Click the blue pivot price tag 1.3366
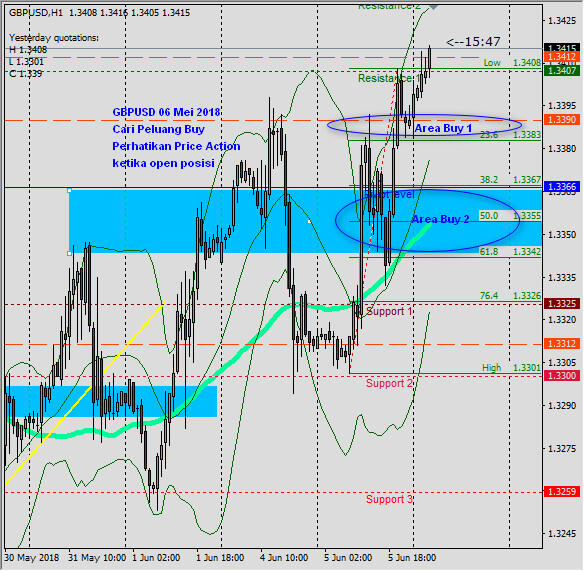Viewport: 584px width, 571px height. tap(562, 187)
